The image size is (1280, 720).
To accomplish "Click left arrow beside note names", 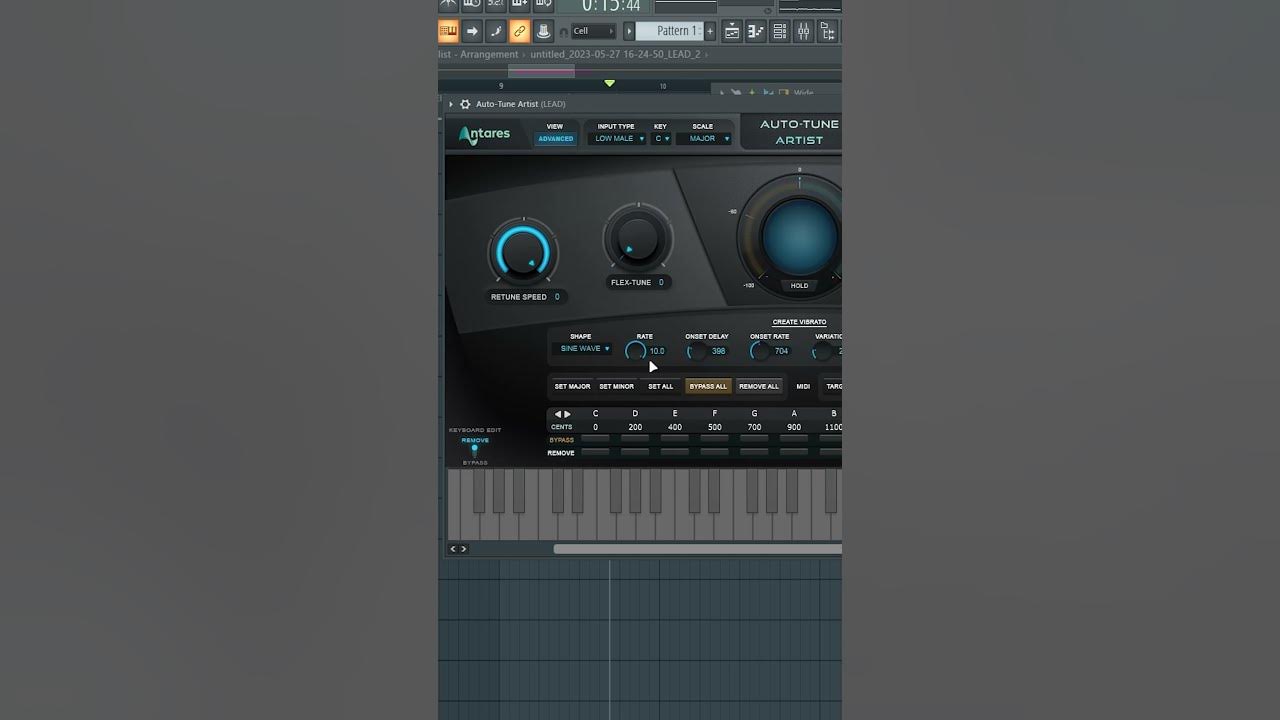I will point(558,414).
